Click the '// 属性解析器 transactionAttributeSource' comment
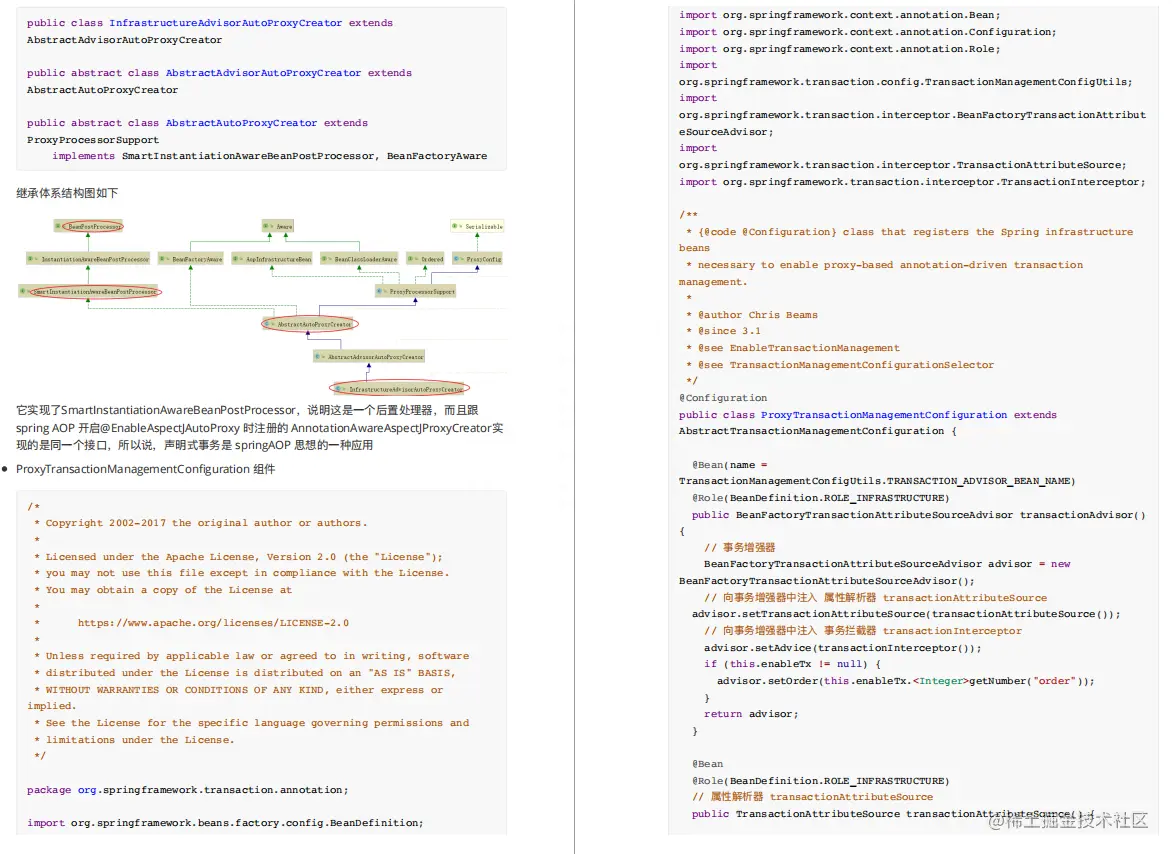Viewport: 1172px width, 854px height. pos(812,797)
